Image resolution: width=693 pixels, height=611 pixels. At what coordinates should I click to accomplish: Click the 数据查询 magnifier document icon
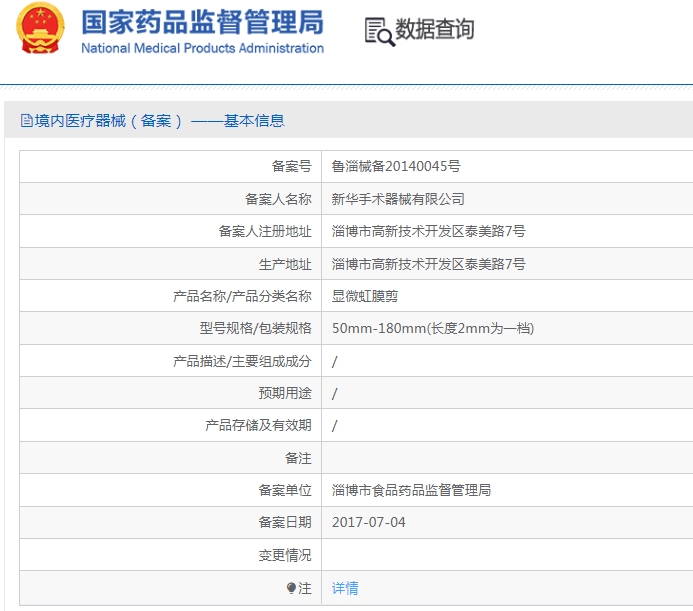click(x=379, y=31)
